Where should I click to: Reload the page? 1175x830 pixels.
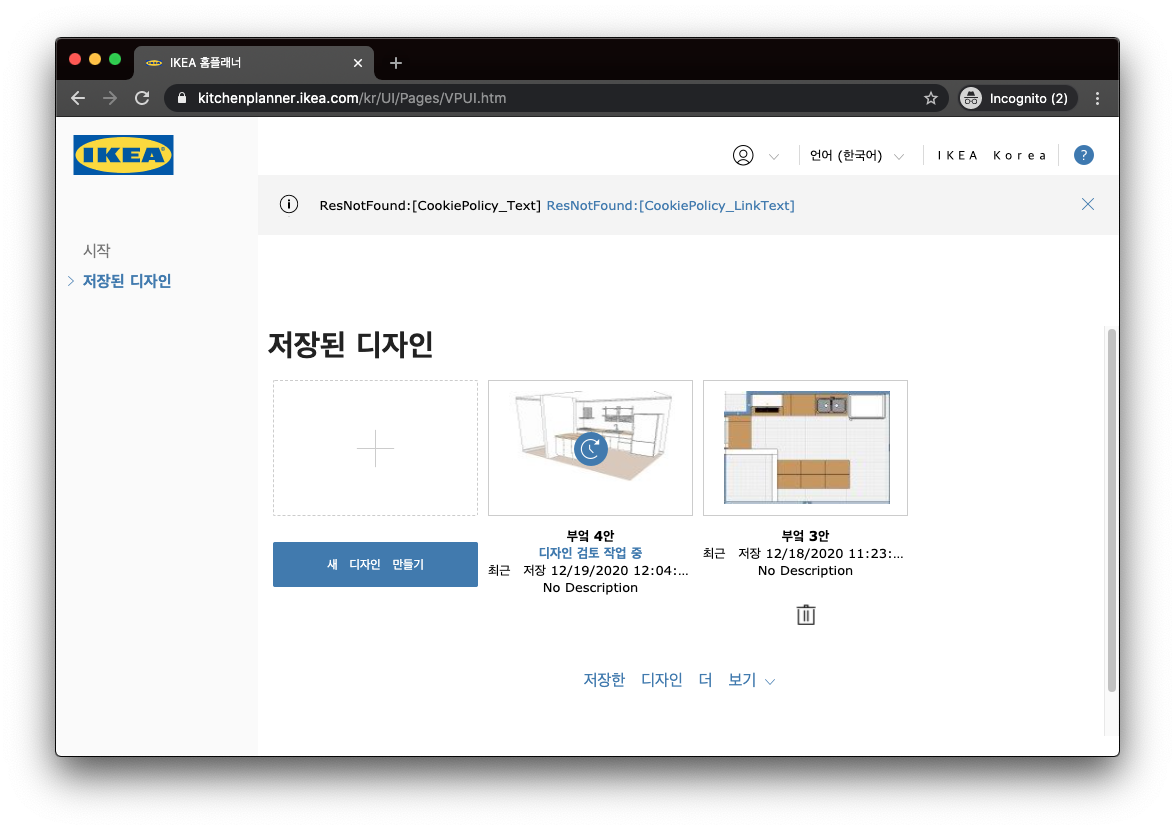[x=142, y=98]
